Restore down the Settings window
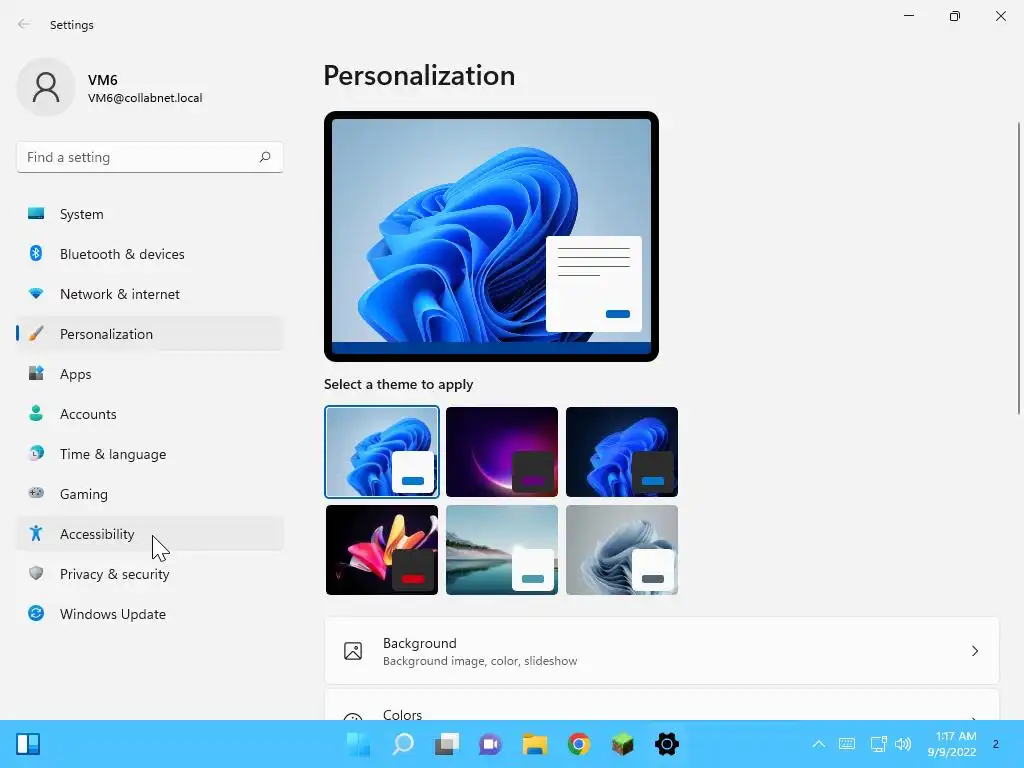The height and width of the screenshot is (768, 1024). tap(955, 16)
